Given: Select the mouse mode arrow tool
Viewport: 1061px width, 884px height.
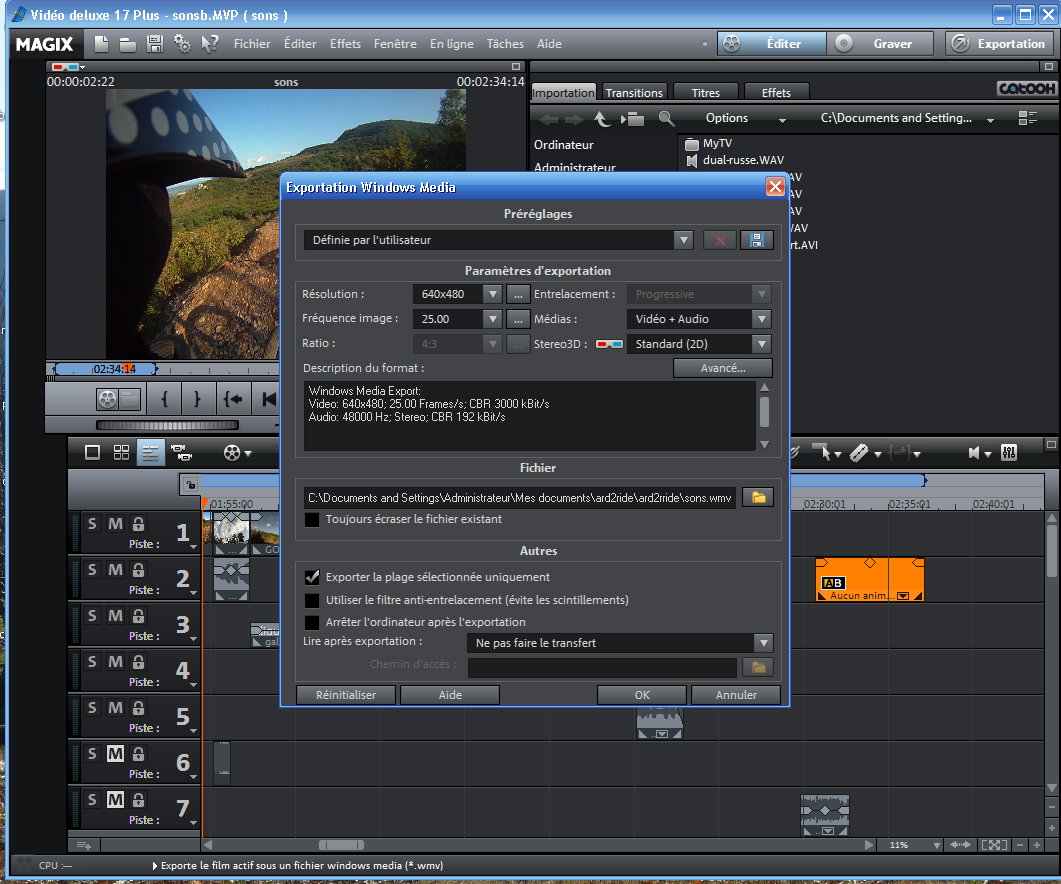Looking at the screenshot, I should click(x=825, y=452).
